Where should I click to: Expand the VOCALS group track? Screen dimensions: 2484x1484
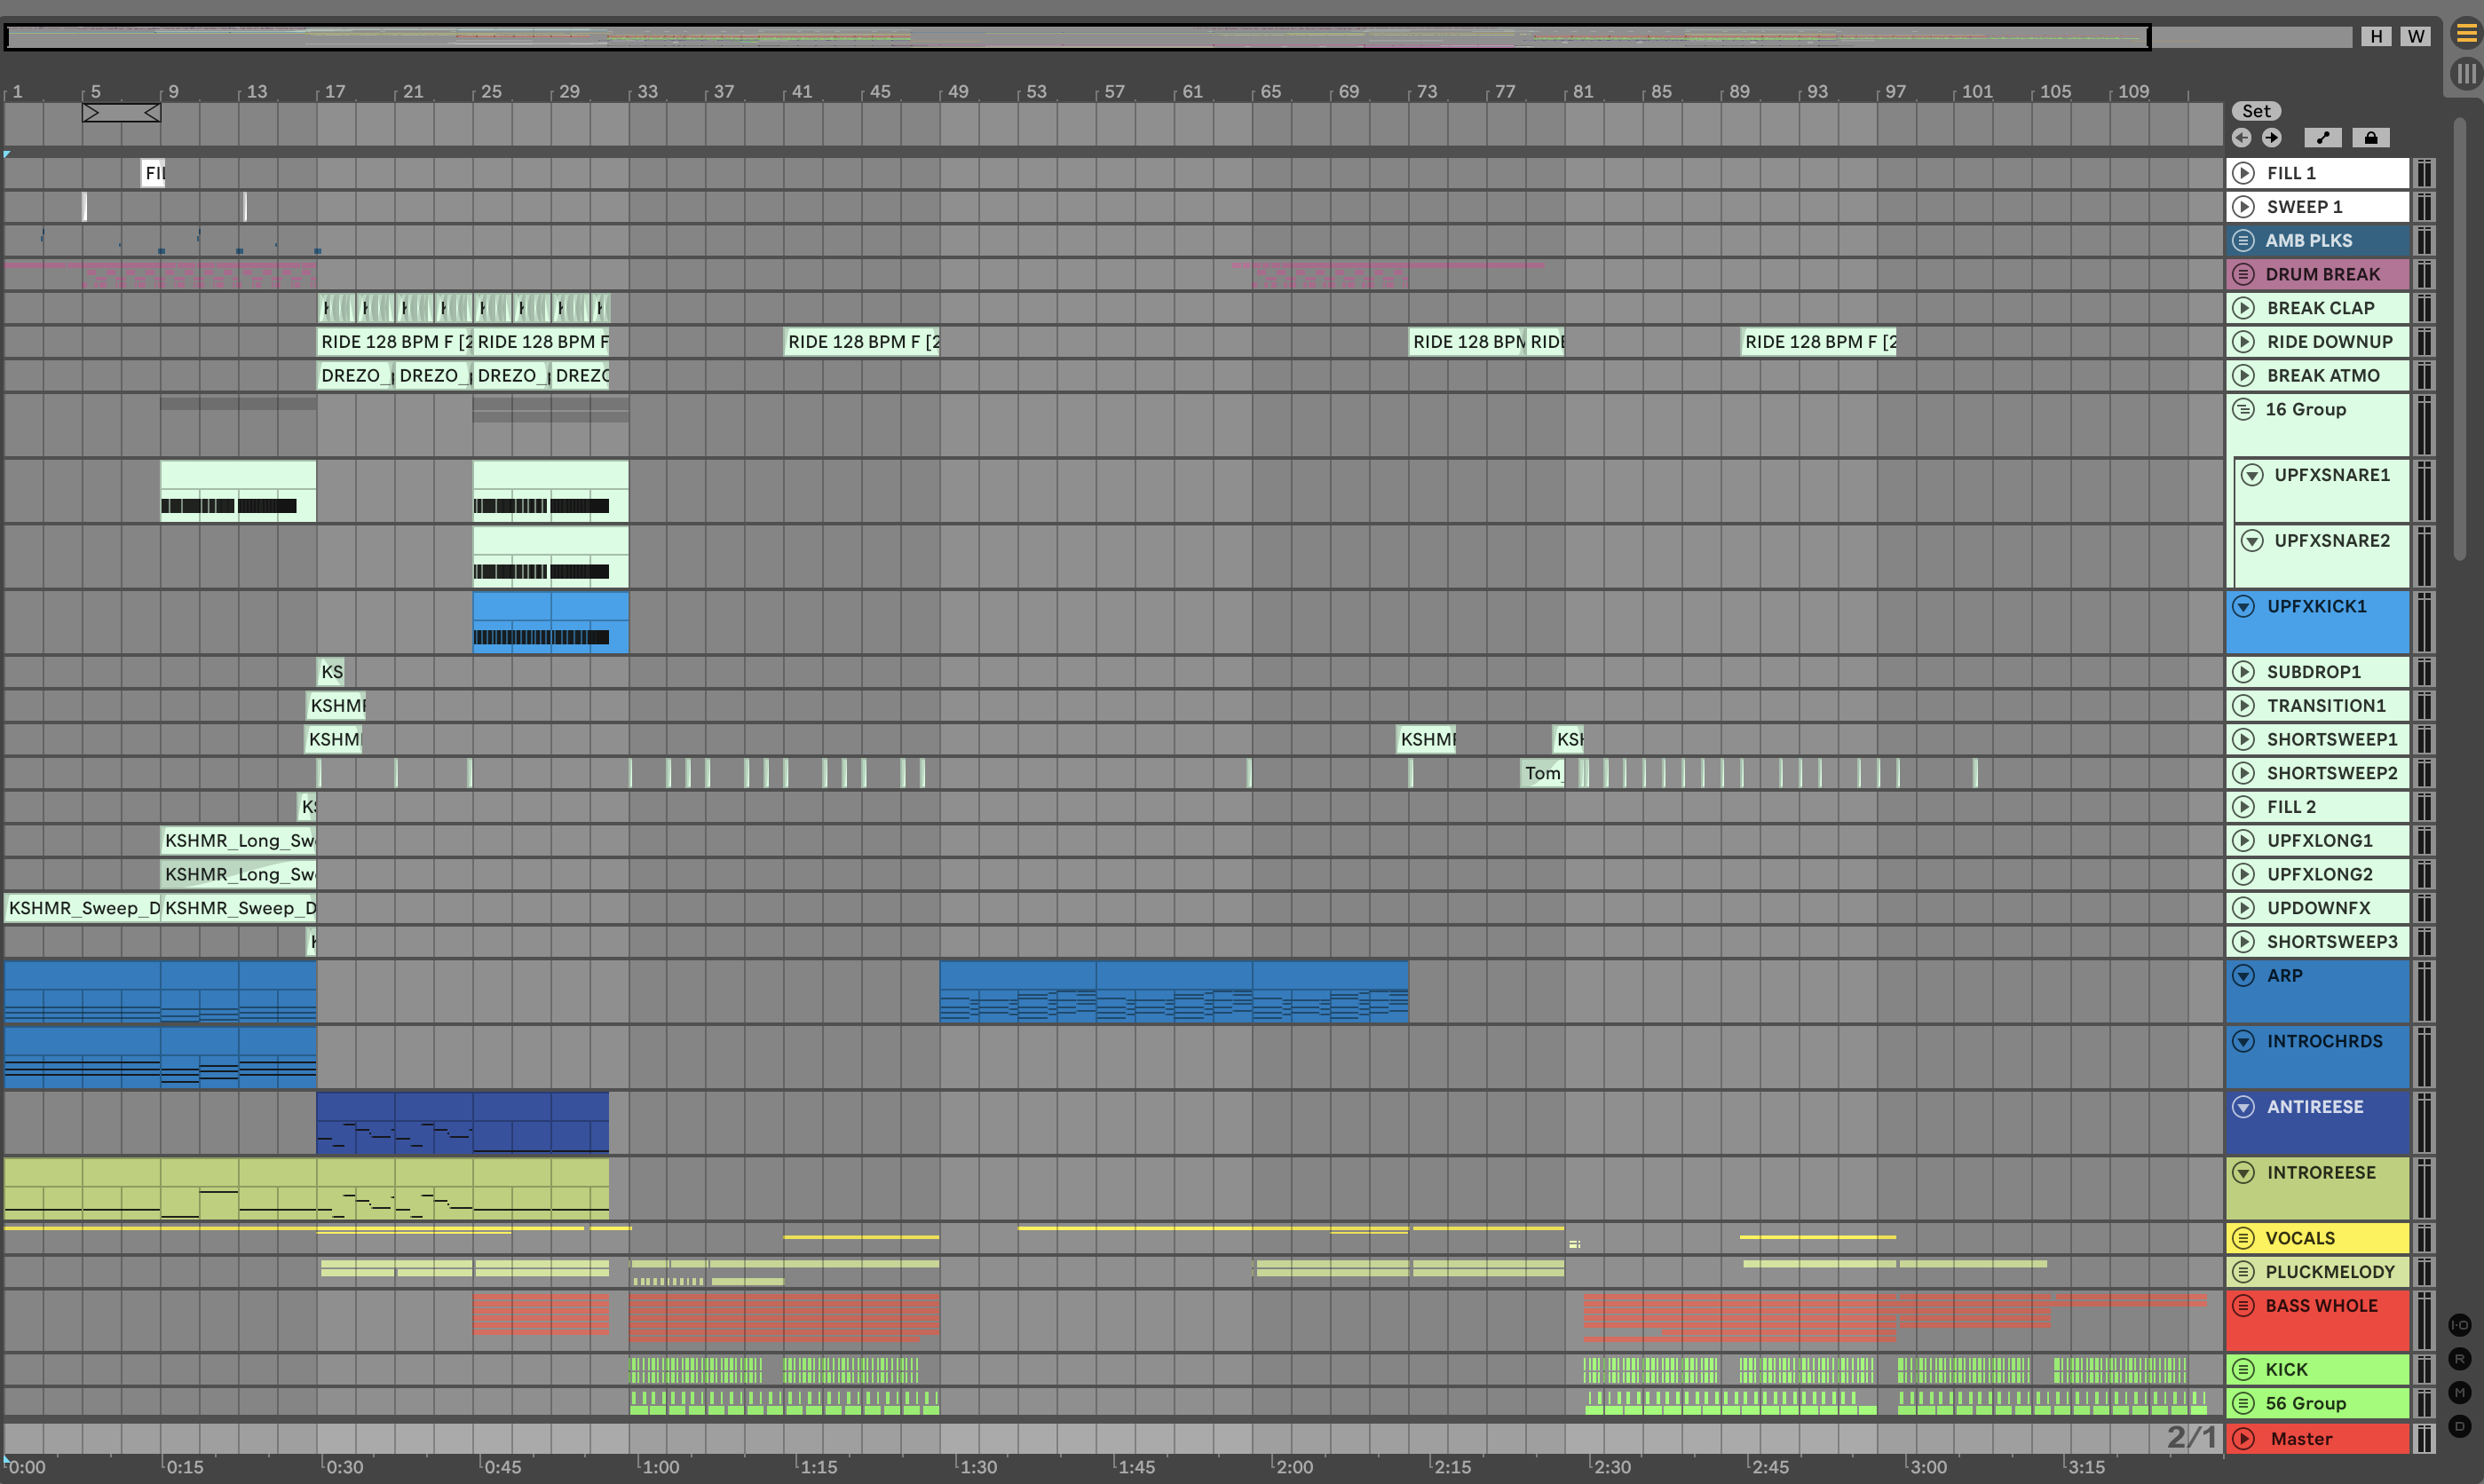tap(2243, 1238)
